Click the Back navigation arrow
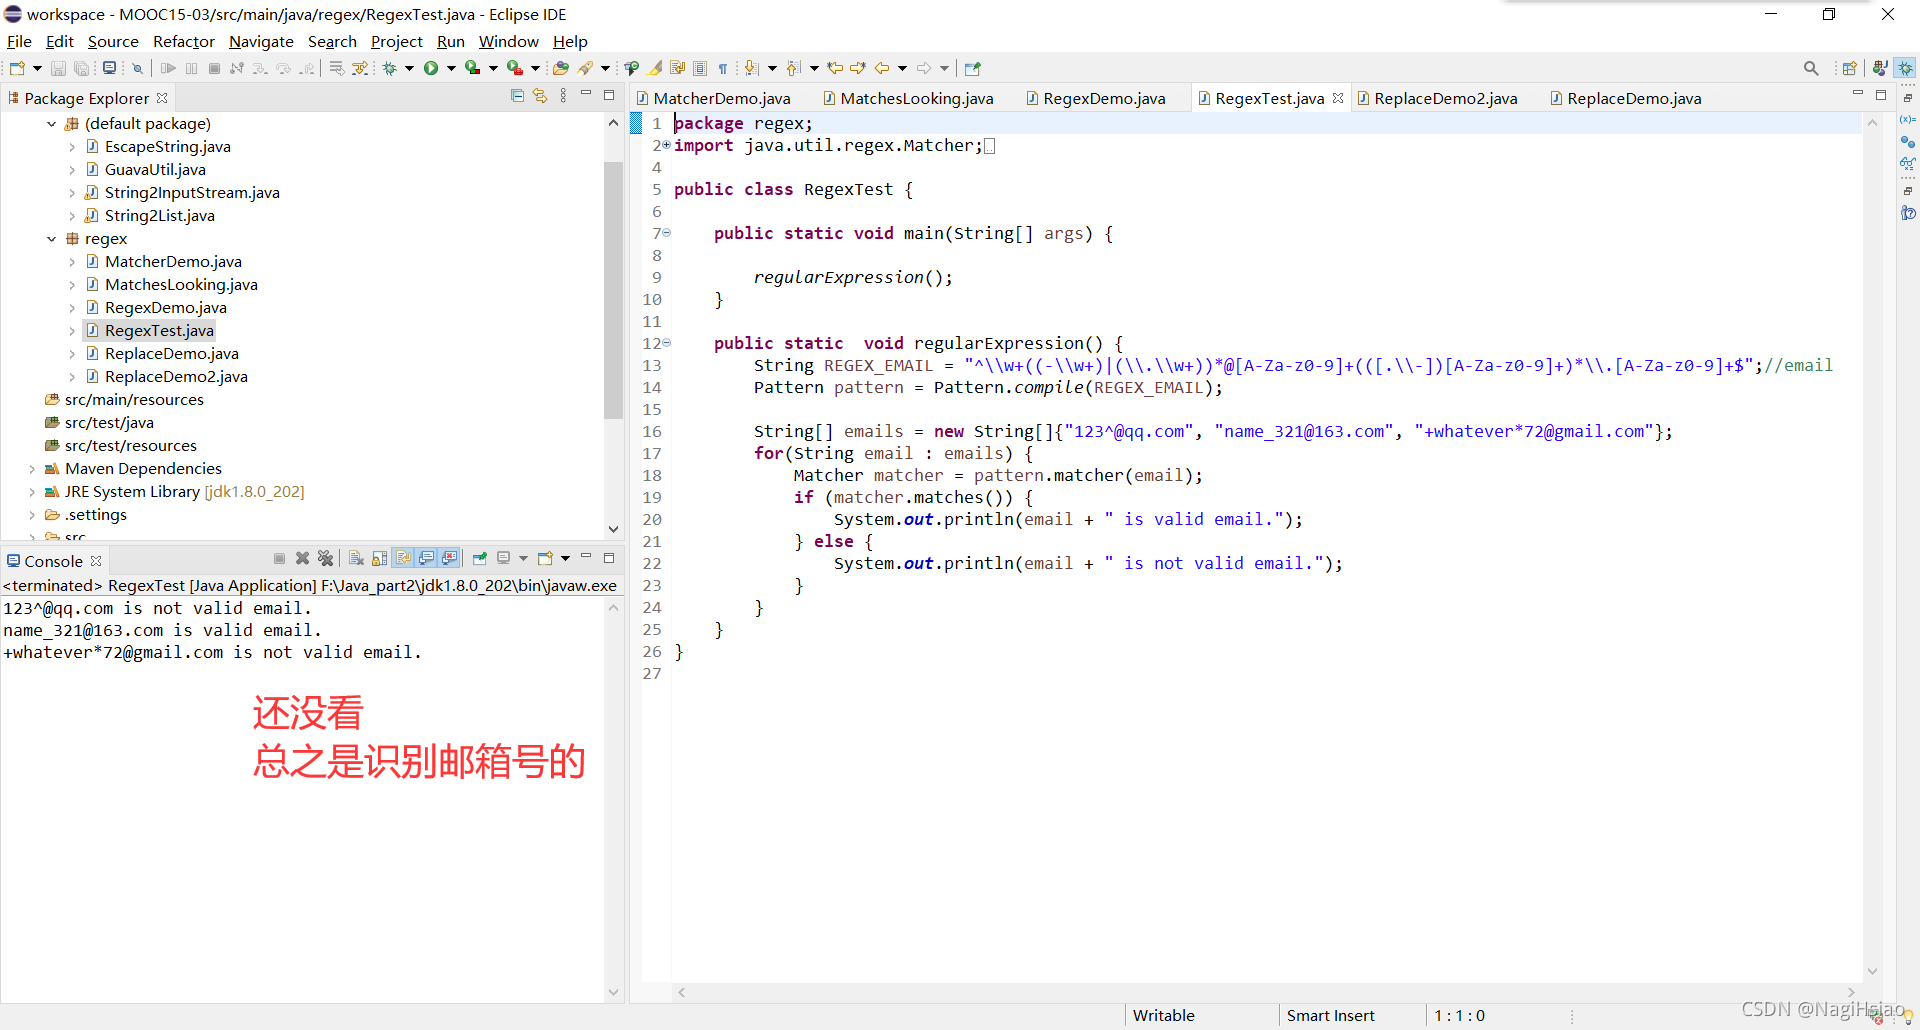The width and height of the screenshot is (1920, 1030). pyautogui.click(x=882, y=68)
